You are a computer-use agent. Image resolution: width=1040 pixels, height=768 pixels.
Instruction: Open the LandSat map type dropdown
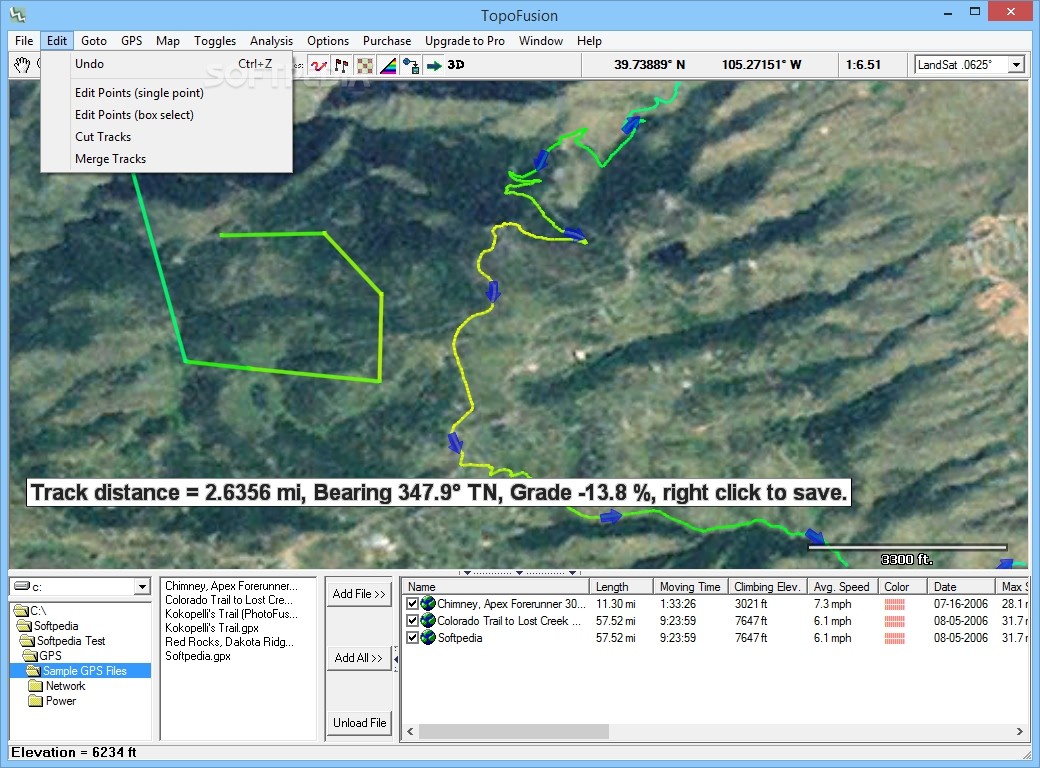click(x=1016, y=65)
